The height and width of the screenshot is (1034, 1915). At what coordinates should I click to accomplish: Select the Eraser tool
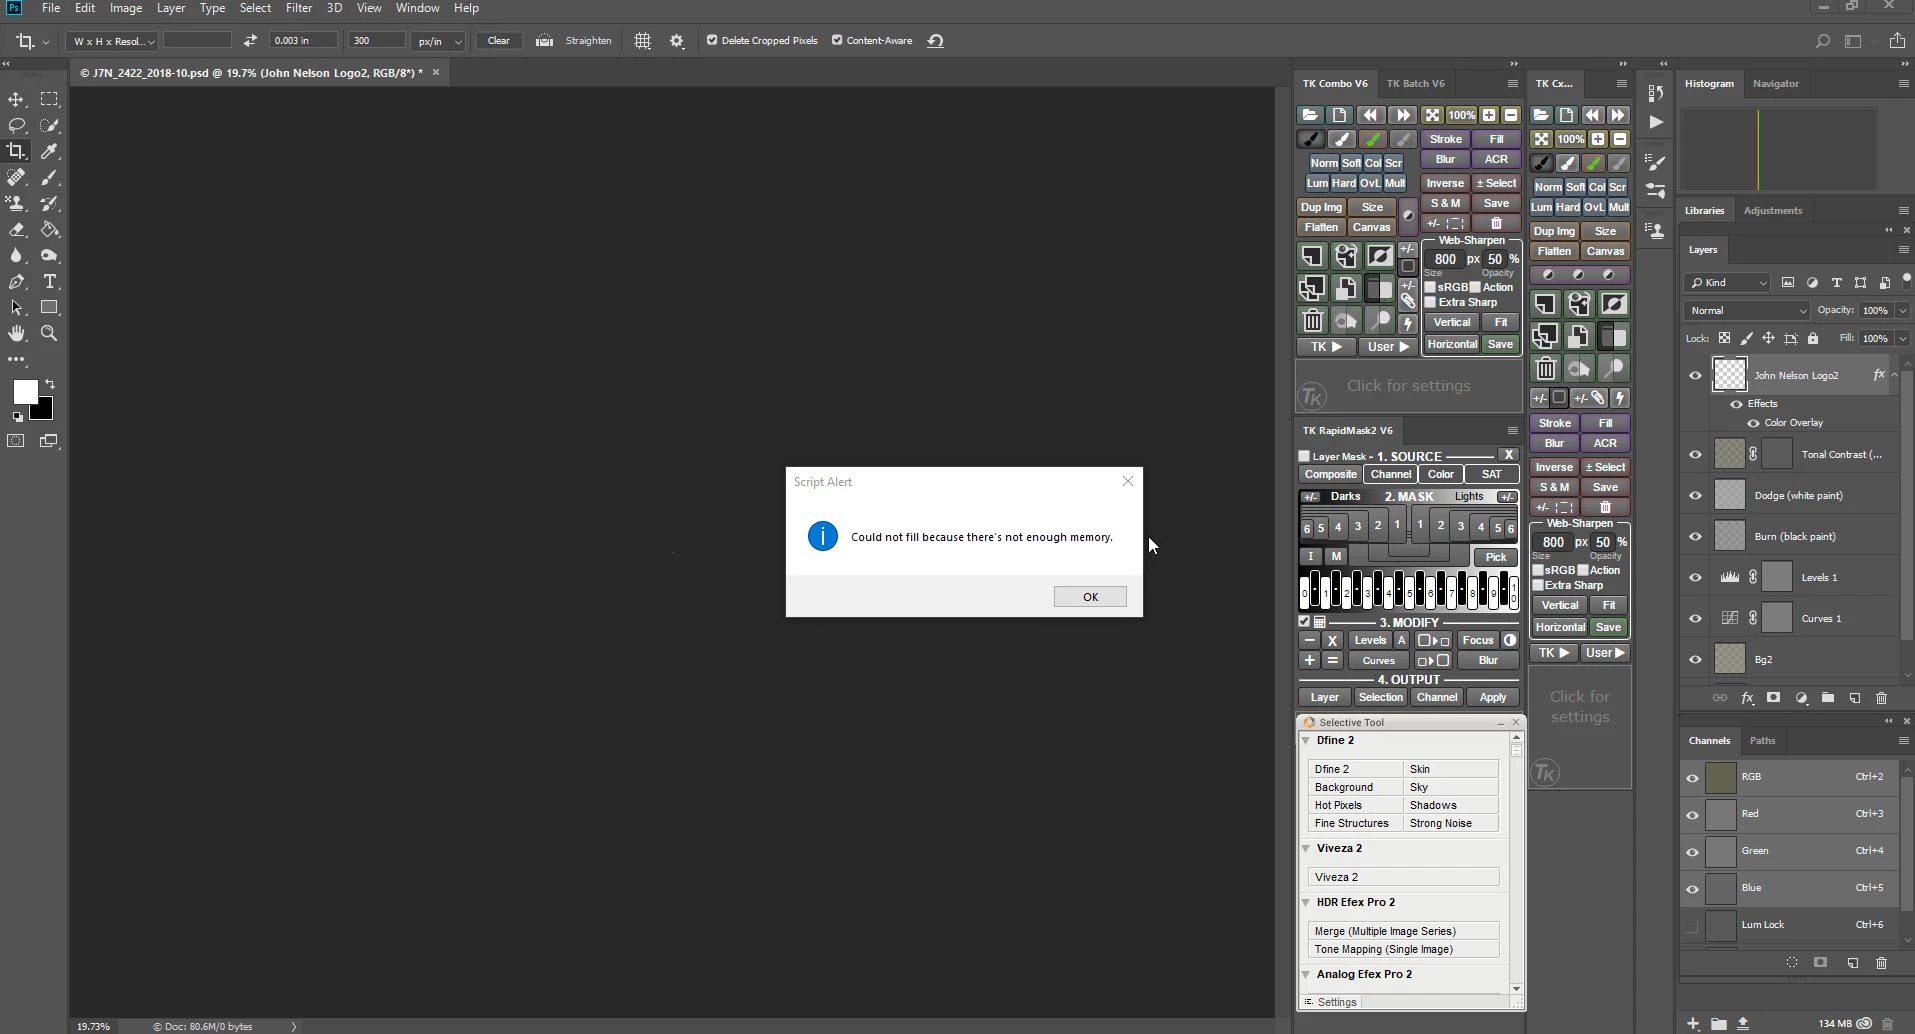[17, 229]
